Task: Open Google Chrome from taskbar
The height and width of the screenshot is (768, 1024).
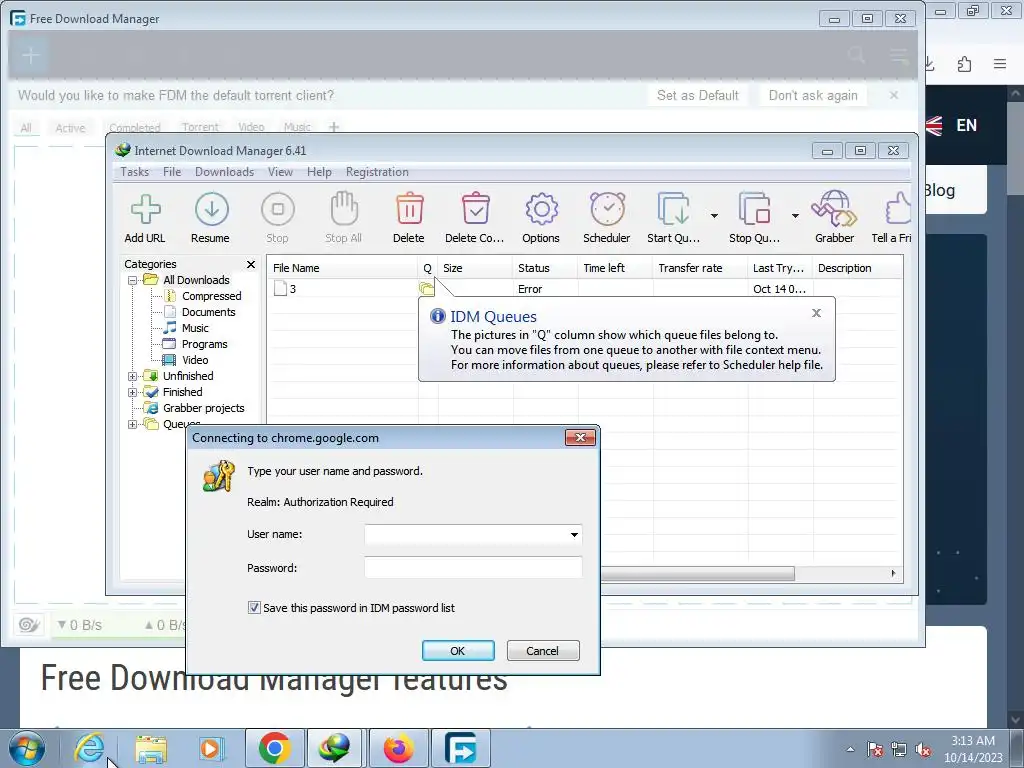Action: [x=274, y=748]
